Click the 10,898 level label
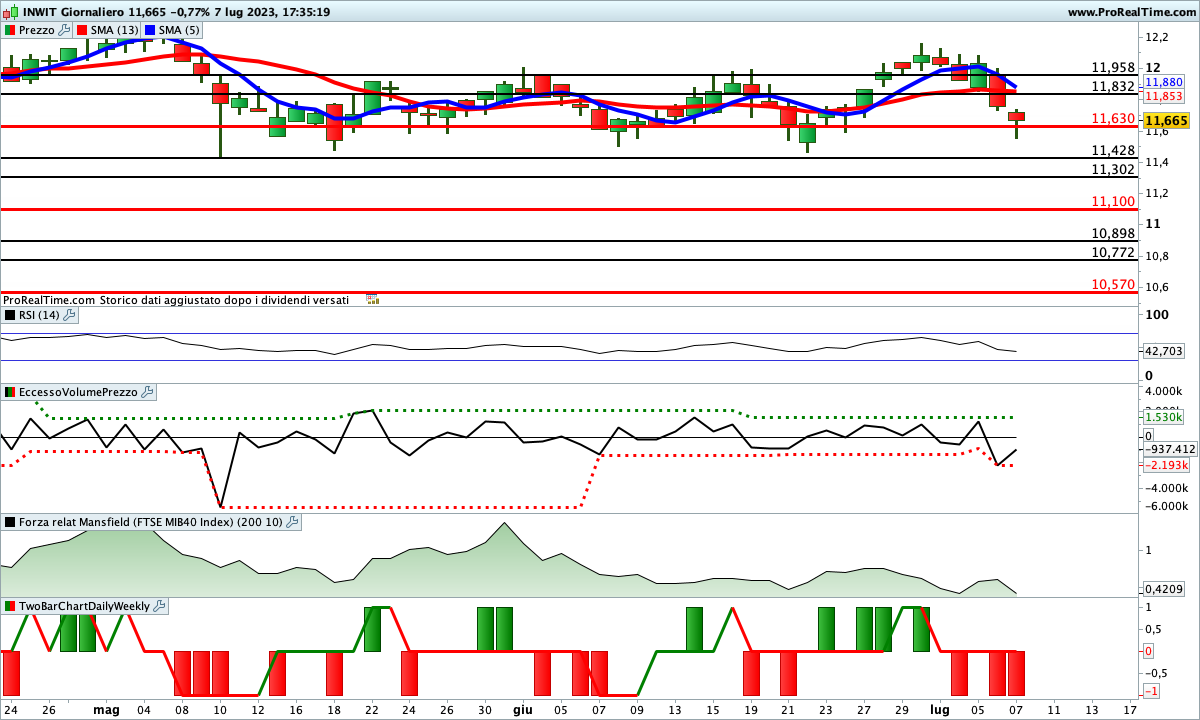The width and height of the screenshot is (1200, 720). [x=1113, y=233]
